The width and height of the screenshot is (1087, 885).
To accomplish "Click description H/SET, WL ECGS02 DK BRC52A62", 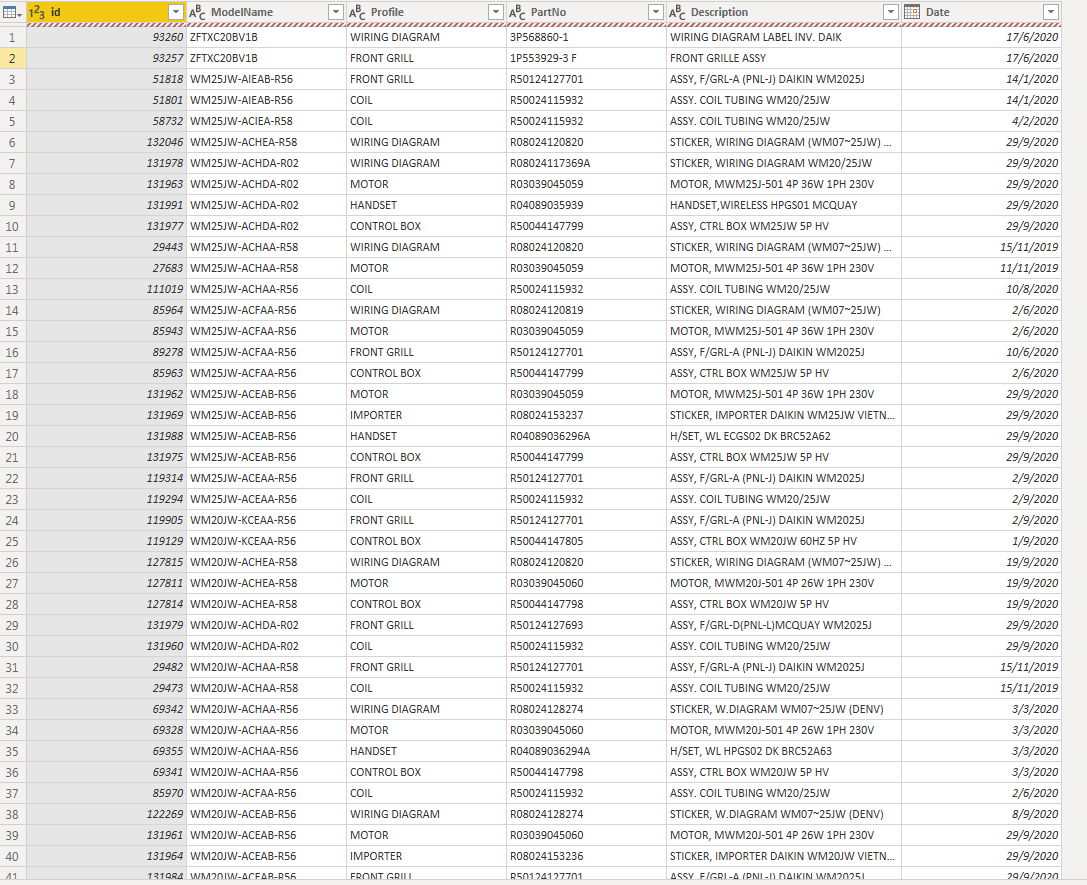I will point(784,437).
